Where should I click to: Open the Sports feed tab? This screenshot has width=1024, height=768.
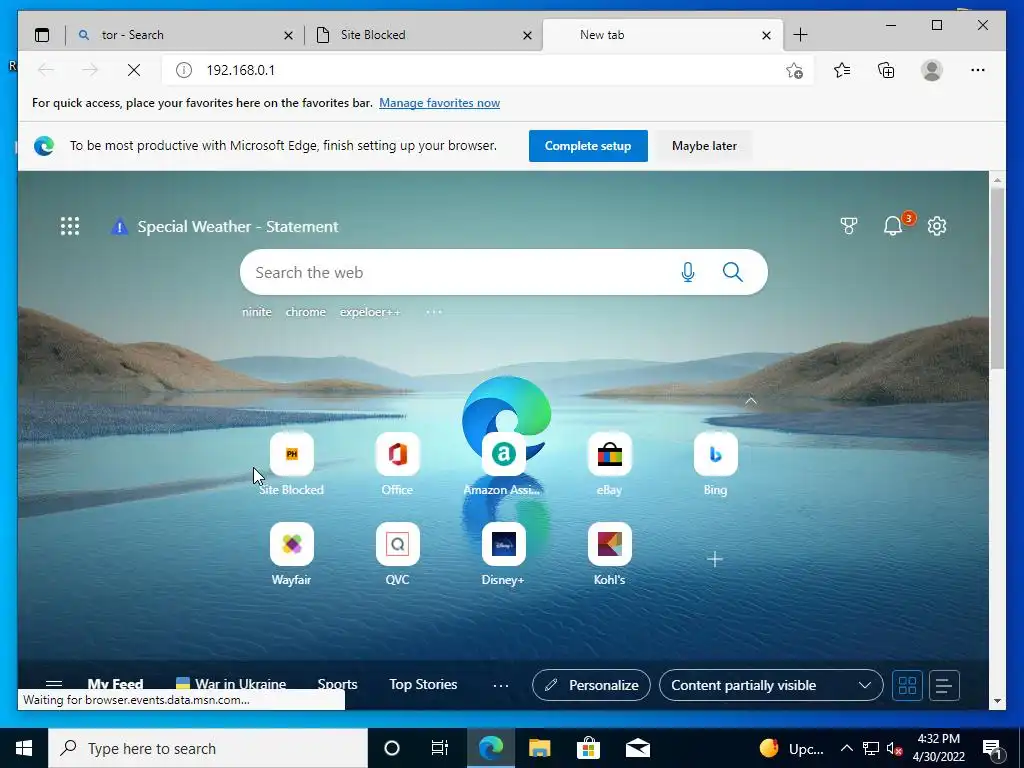pyautogui.click(x=337, y=684)
